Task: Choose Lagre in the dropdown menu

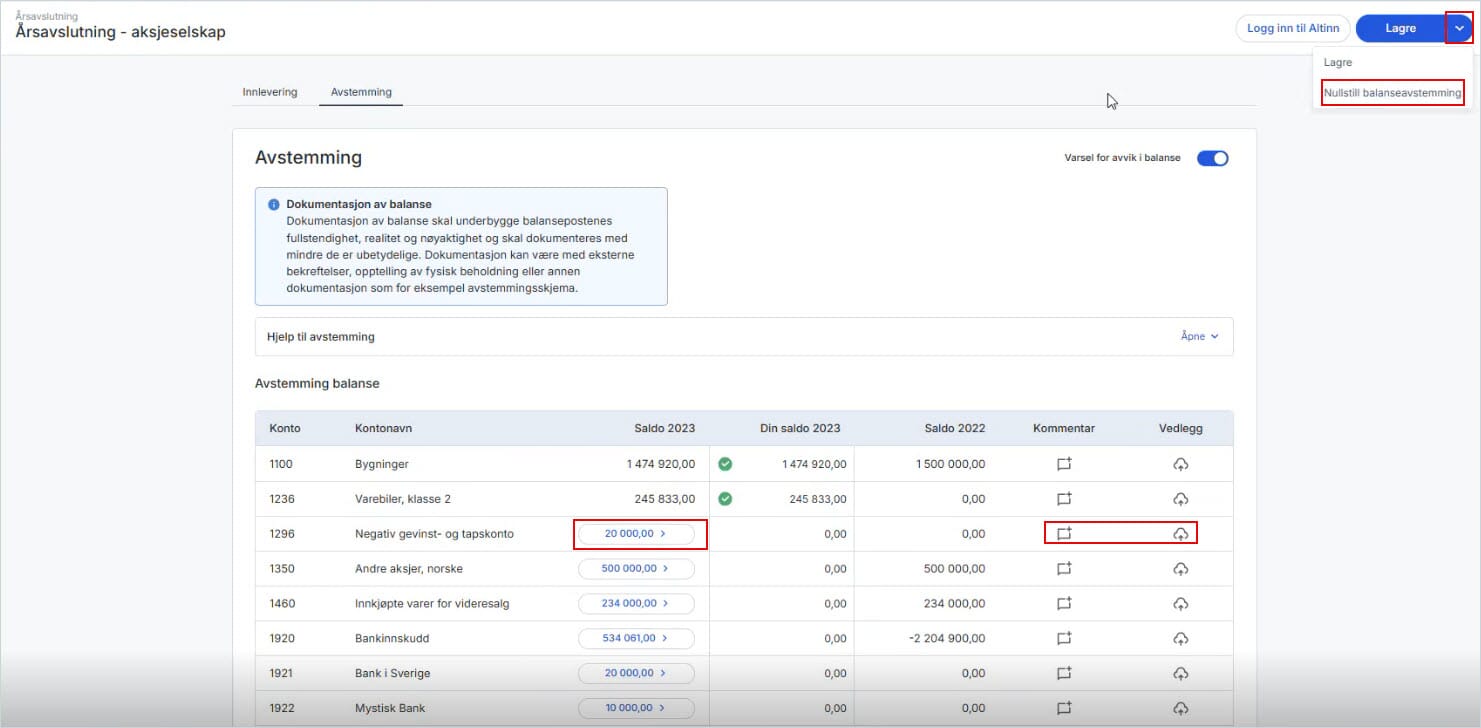Action: (1338, 62)
